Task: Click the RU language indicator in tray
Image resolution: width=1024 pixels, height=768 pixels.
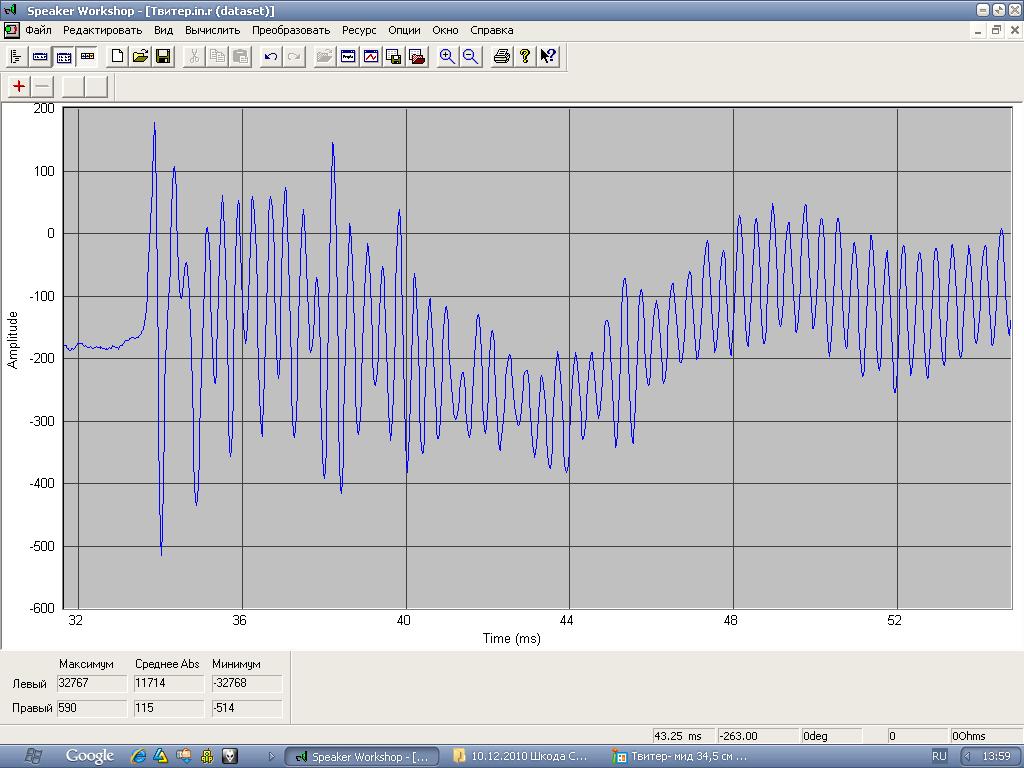Action: pyautogui.click(x=940, y=756)
